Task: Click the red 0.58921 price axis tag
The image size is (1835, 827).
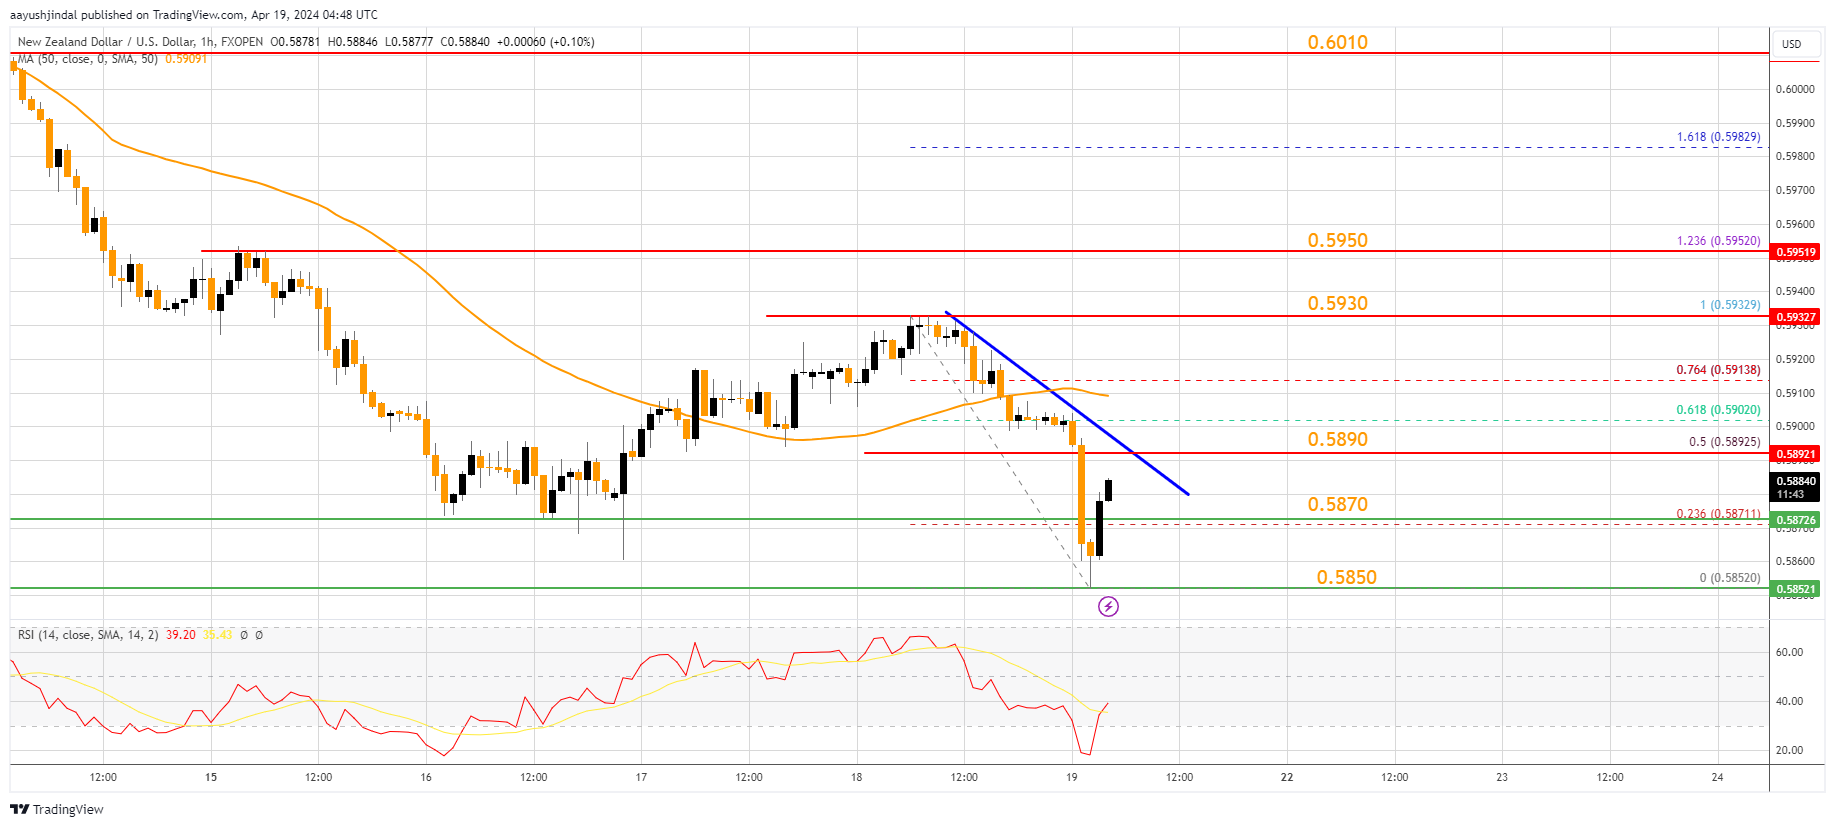Action: [1796, 454]
